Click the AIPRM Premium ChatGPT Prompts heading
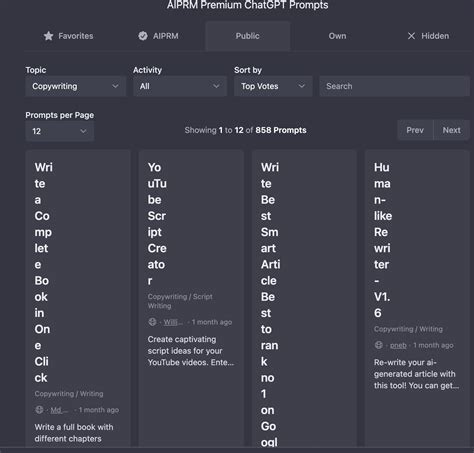Viewport: 474px width, 453px height. coord(248,5)
